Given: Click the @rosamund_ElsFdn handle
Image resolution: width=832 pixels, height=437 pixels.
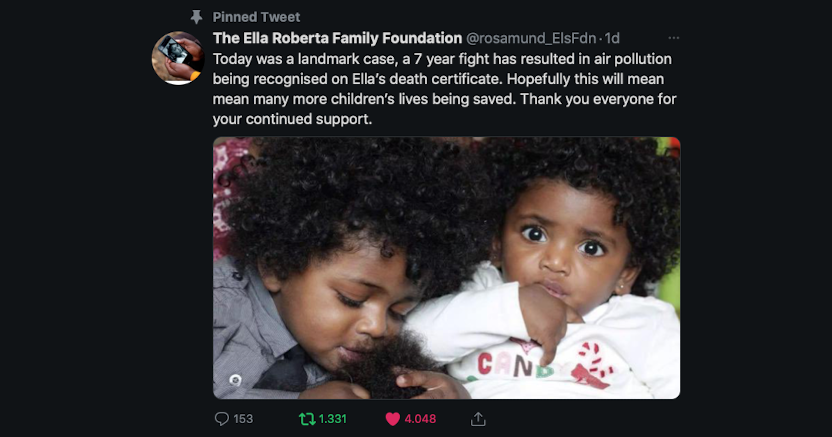Looking at the screenshot, I should pyautogui.click(x=533, y=38).
